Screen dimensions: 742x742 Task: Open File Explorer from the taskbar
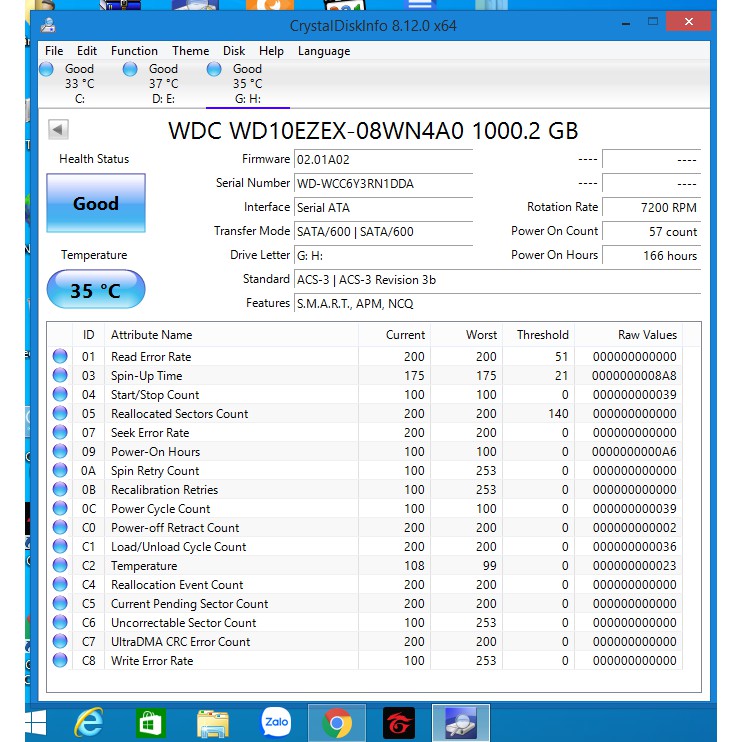212,723
